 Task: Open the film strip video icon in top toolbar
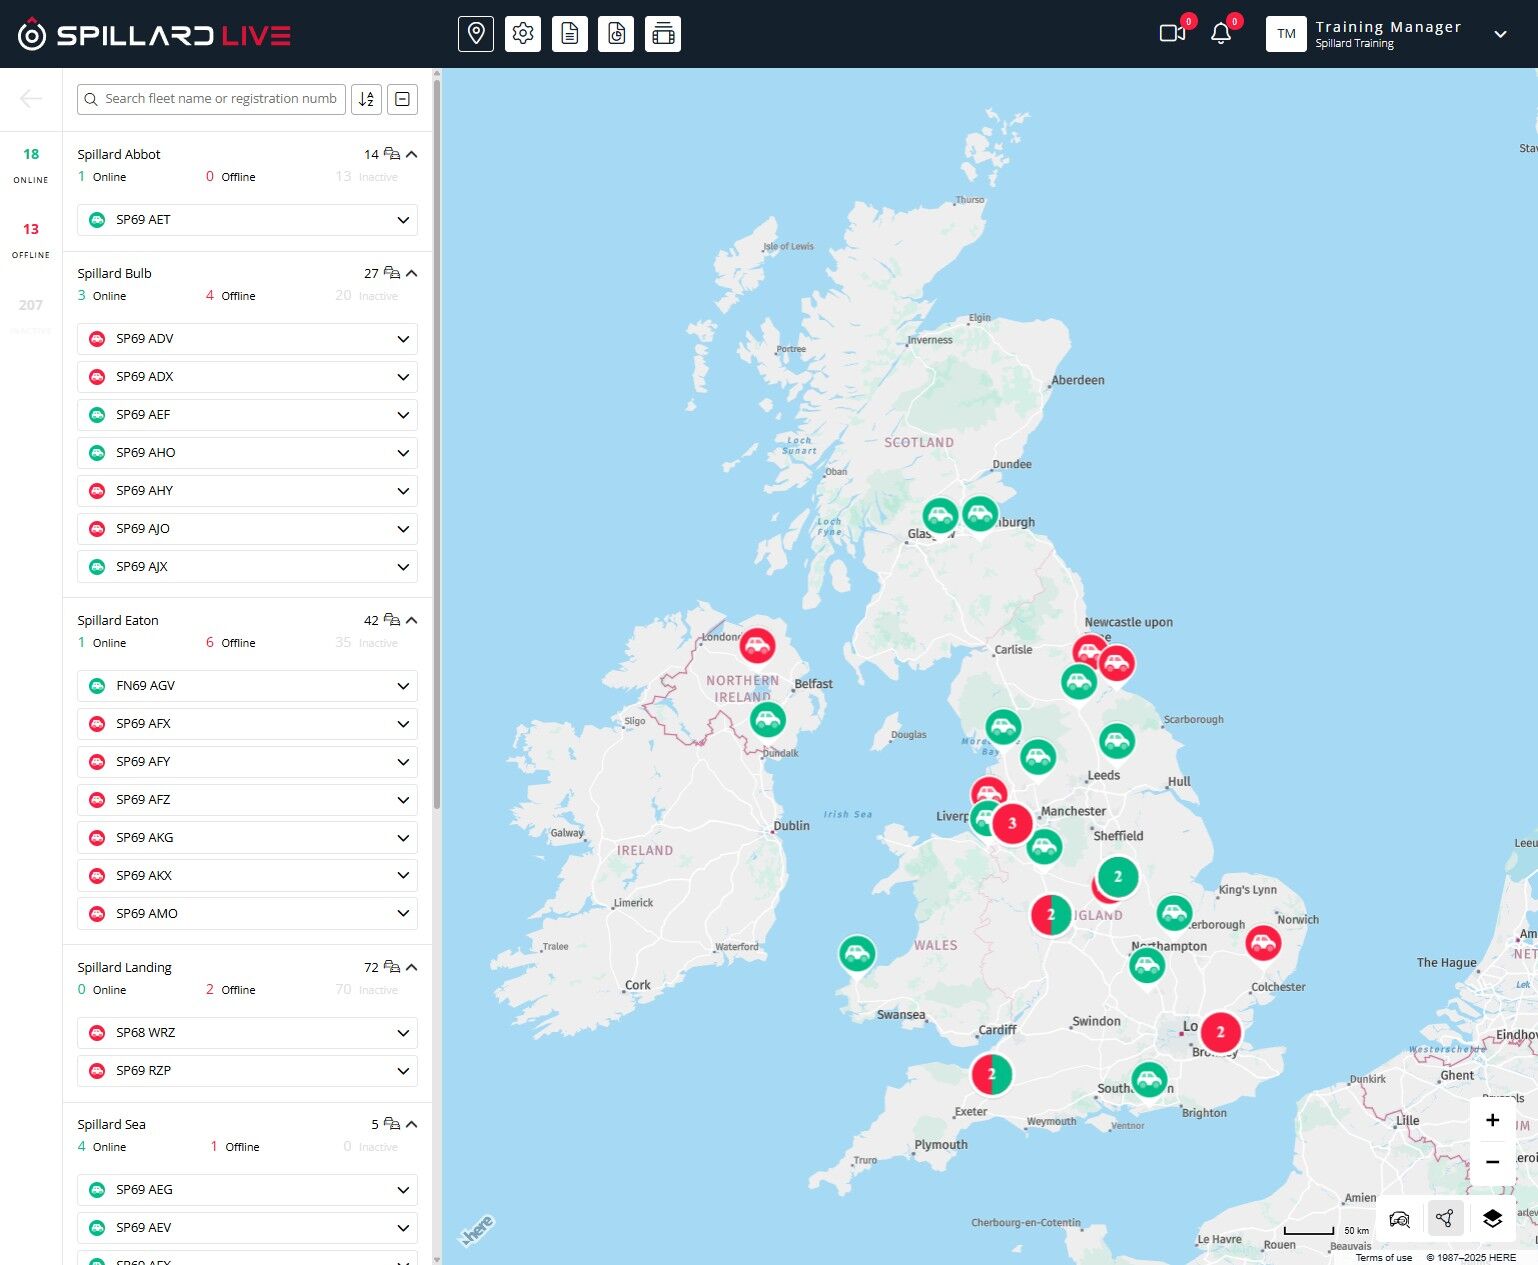coord(663,34)
